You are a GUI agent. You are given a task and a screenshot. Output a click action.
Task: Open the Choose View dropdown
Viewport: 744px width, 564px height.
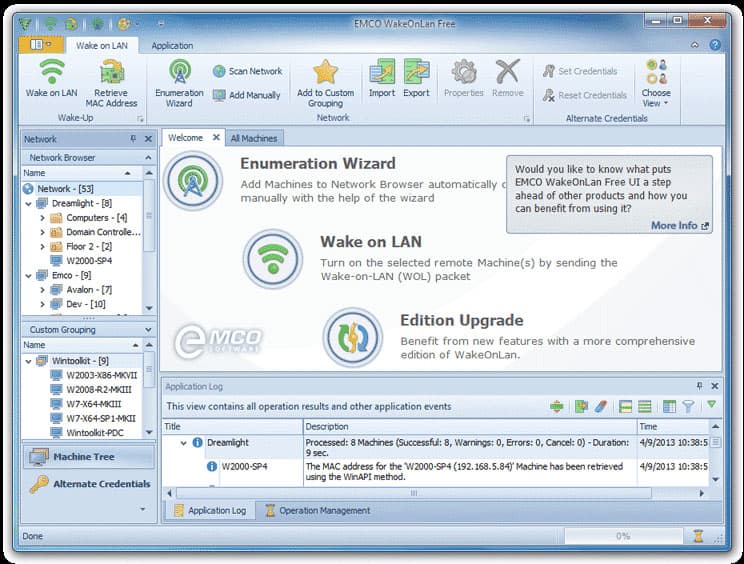tap(656, 83)
